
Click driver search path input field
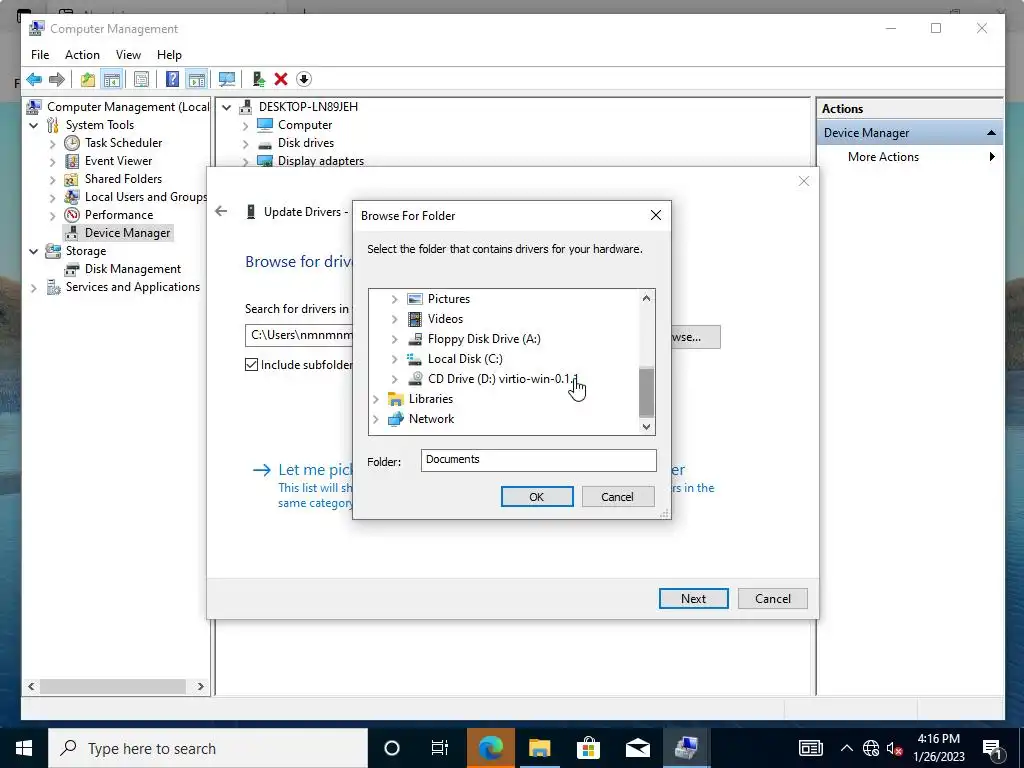299,336
